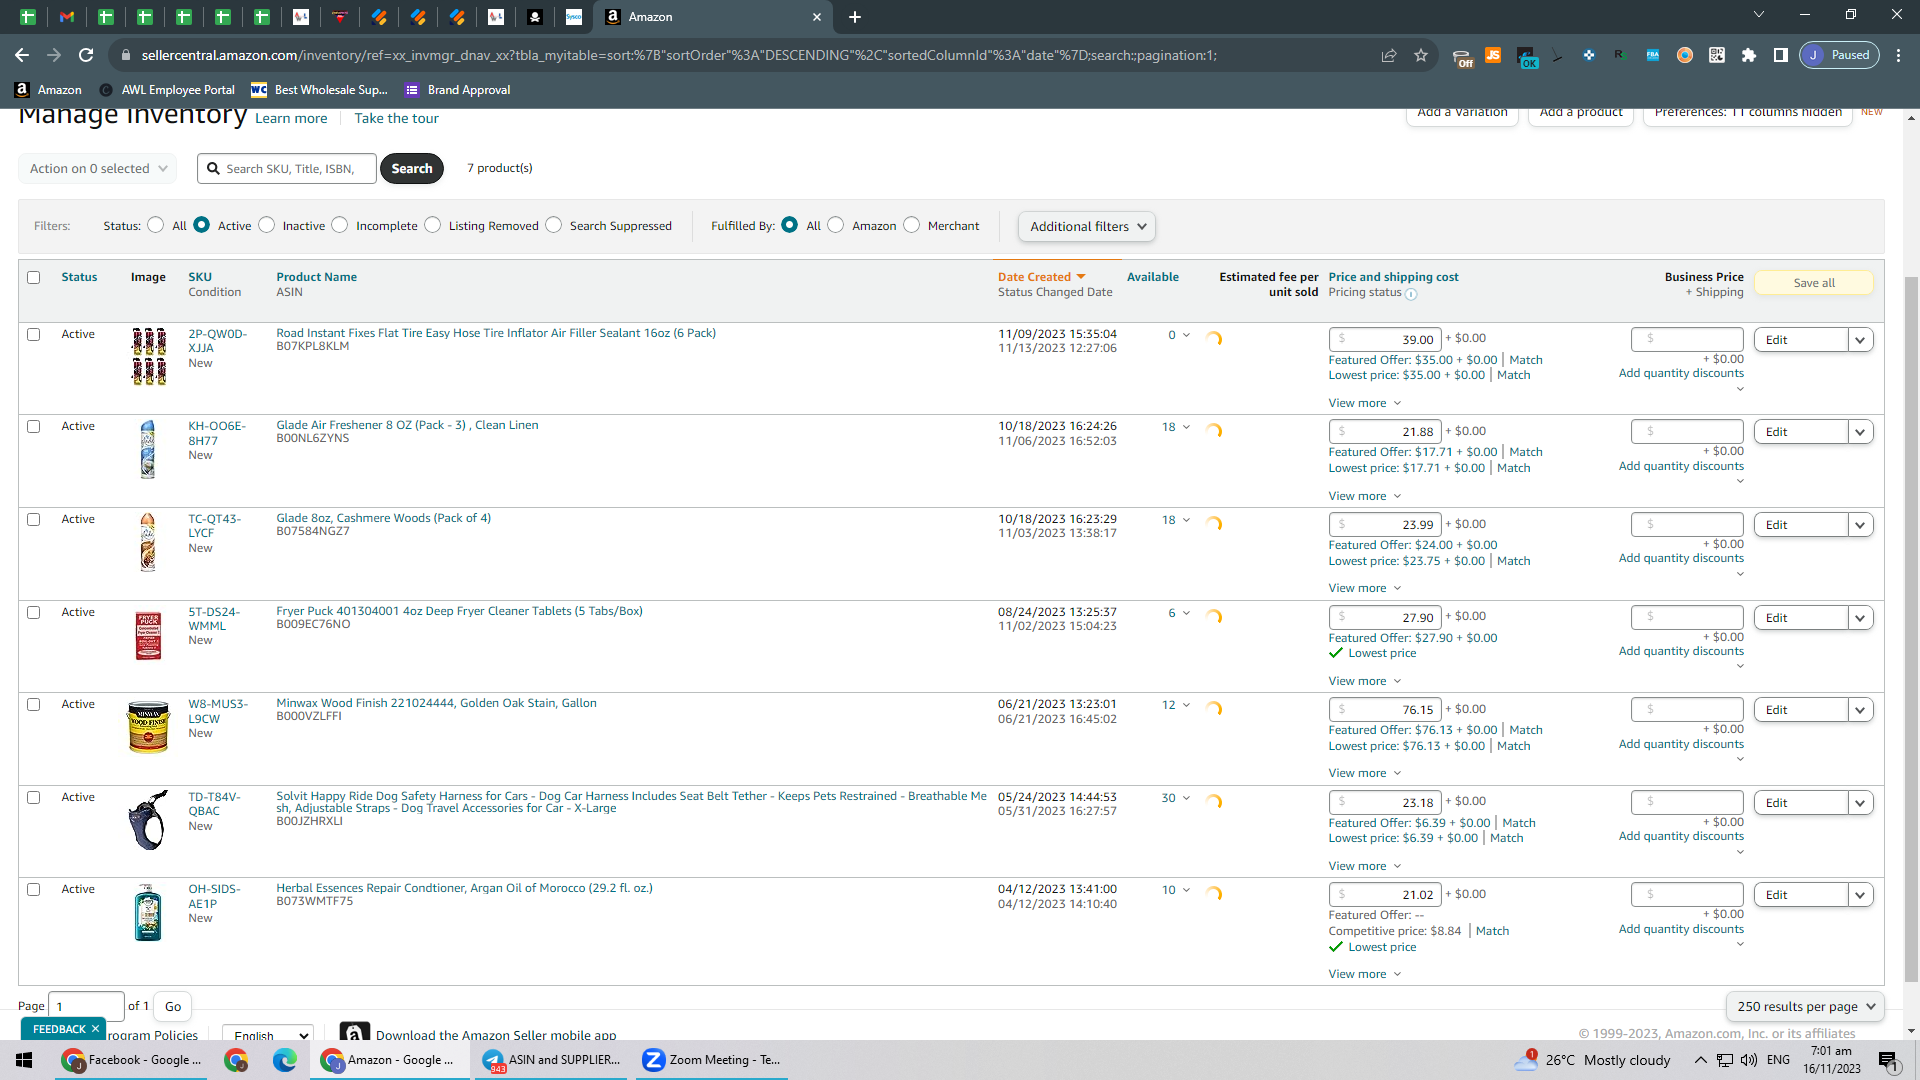Open the volume control in the system tray
The image size is (1920, 1080).
pos(1749,1060)
